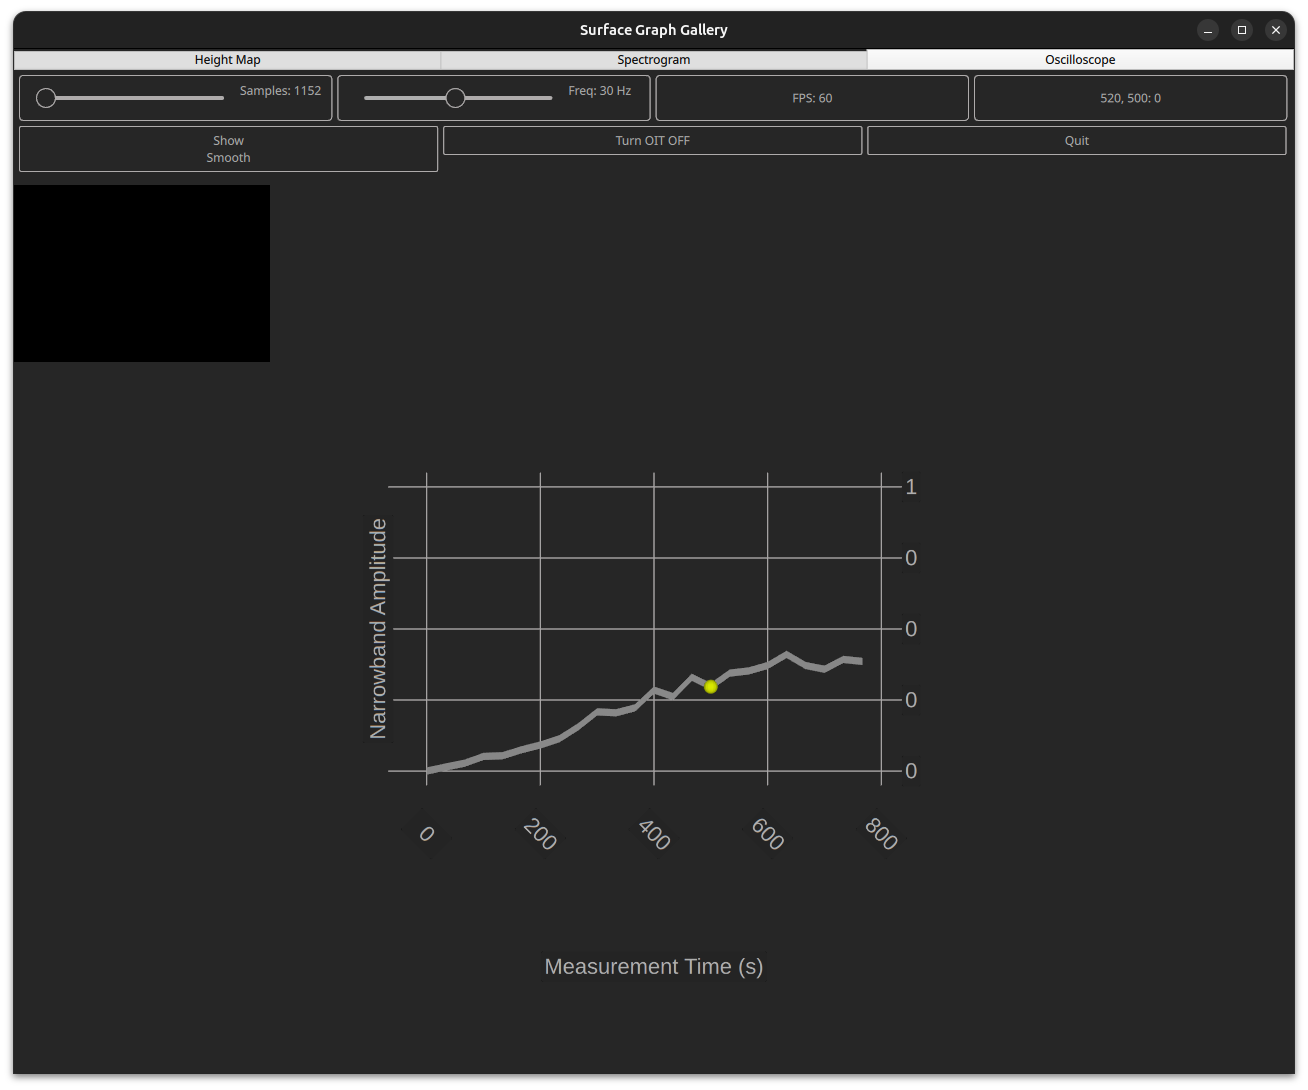Click the black rectangle above the graph
The width and height of the screenshot is (1308, 1090).
click(142, 273)
